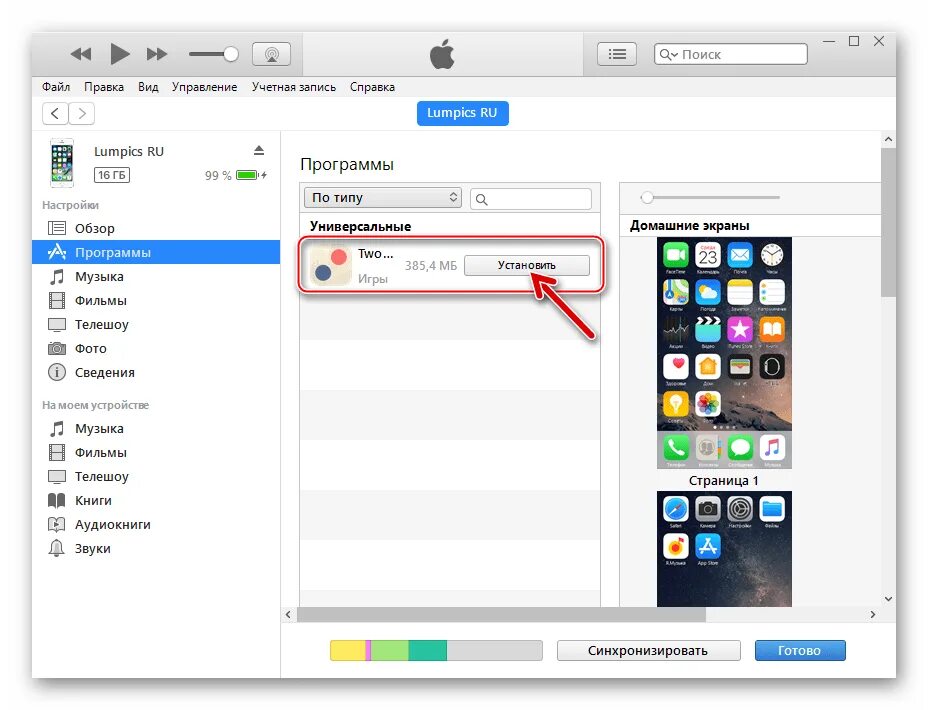Click the teal storage bar segment

(427, 650)
